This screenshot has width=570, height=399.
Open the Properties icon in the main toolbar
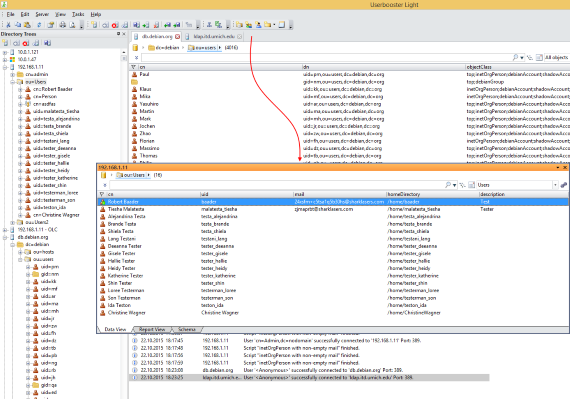pos(51,25)
